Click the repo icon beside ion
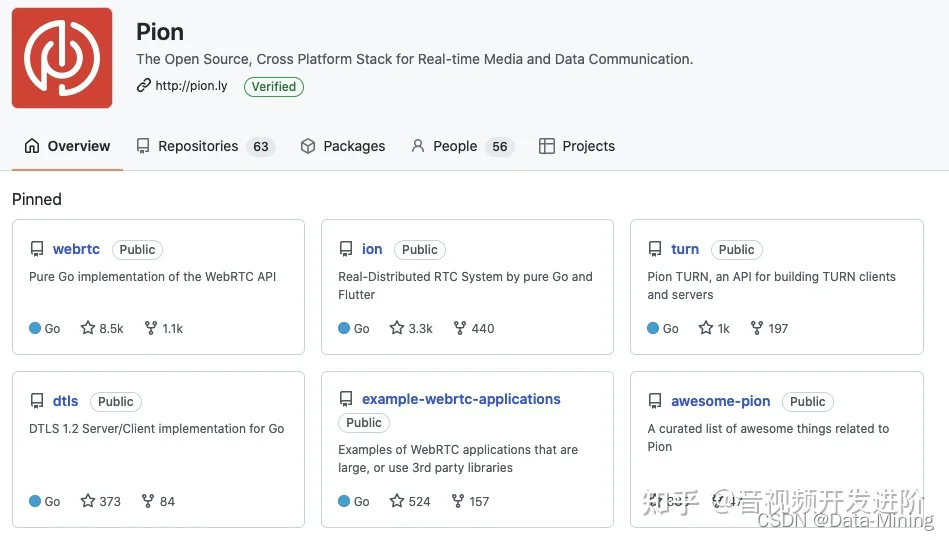 click(346, 249)
